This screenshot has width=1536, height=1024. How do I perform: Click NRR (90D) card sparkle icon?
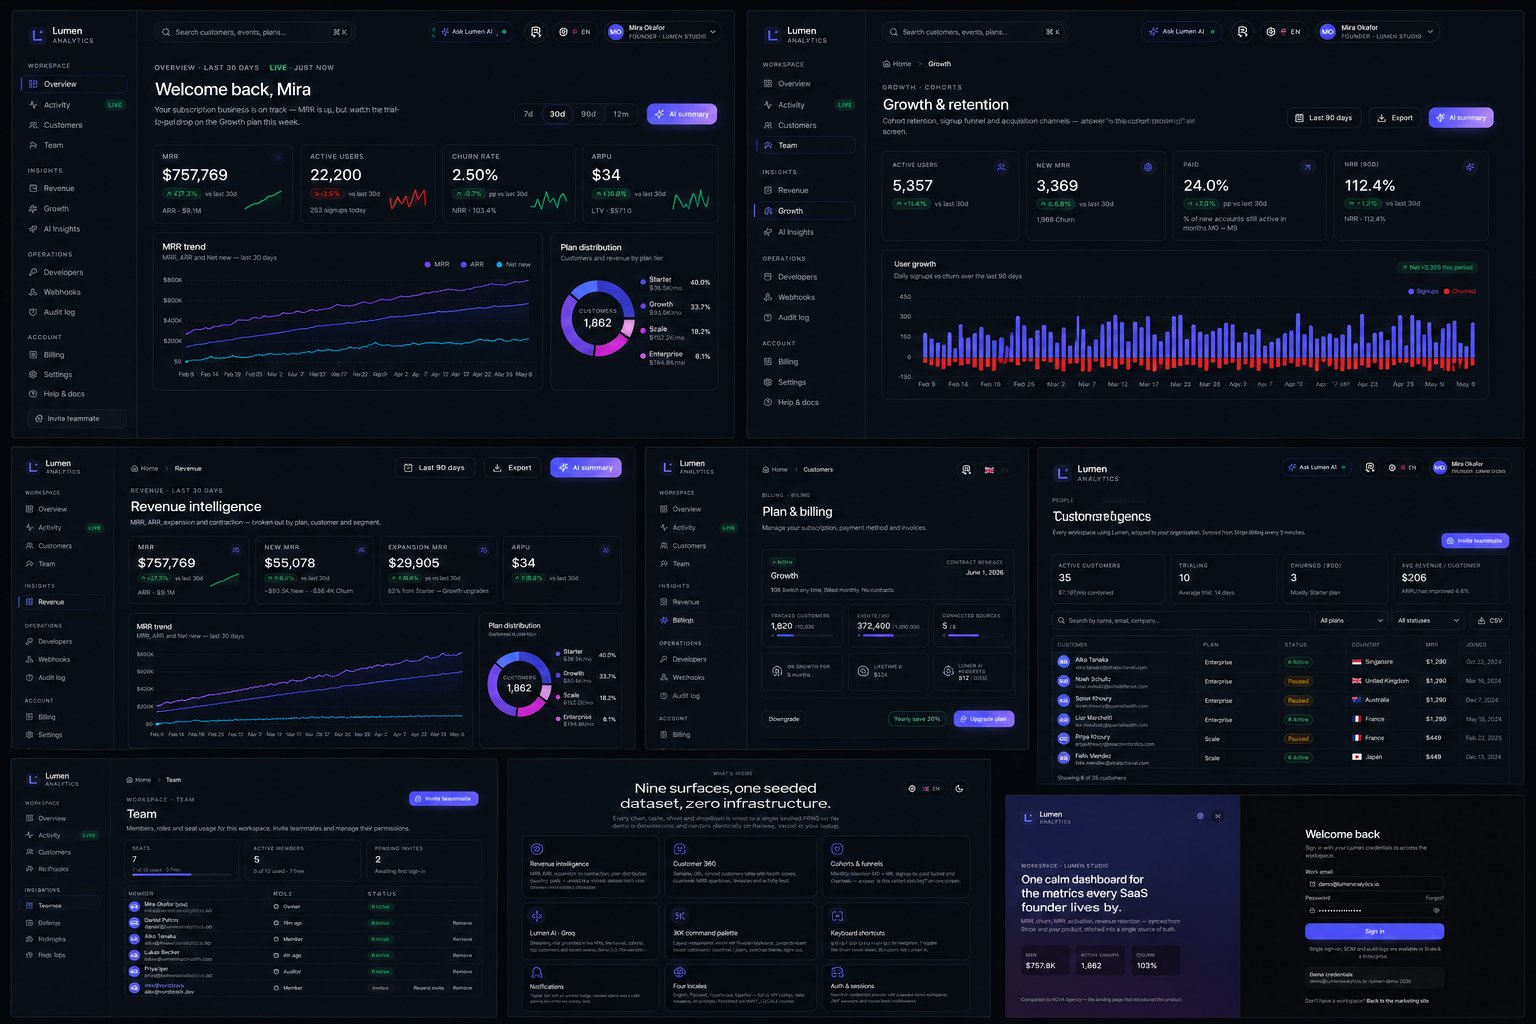(x=1469, y=167)
